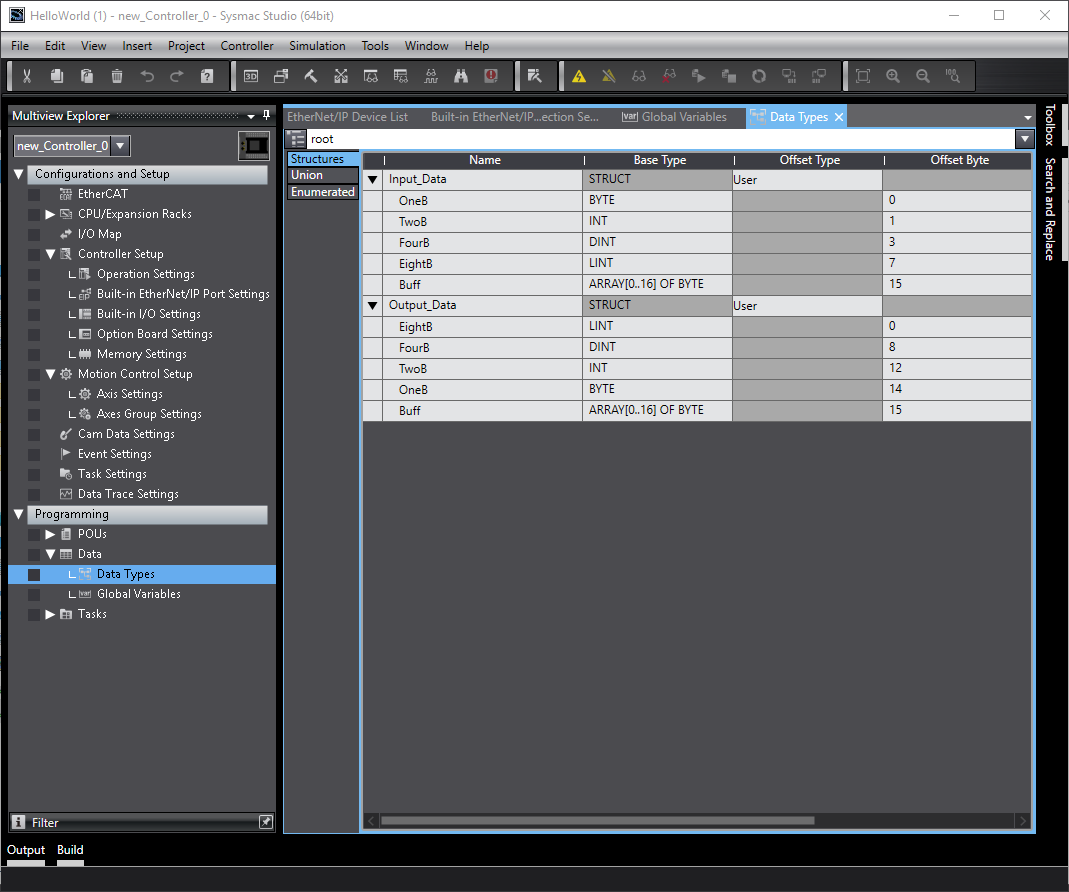This screenshot has height=892, width=1069.
Task: Collapse the Input_Data structure row
Action: pyautogui.click(x=373, y=180)
